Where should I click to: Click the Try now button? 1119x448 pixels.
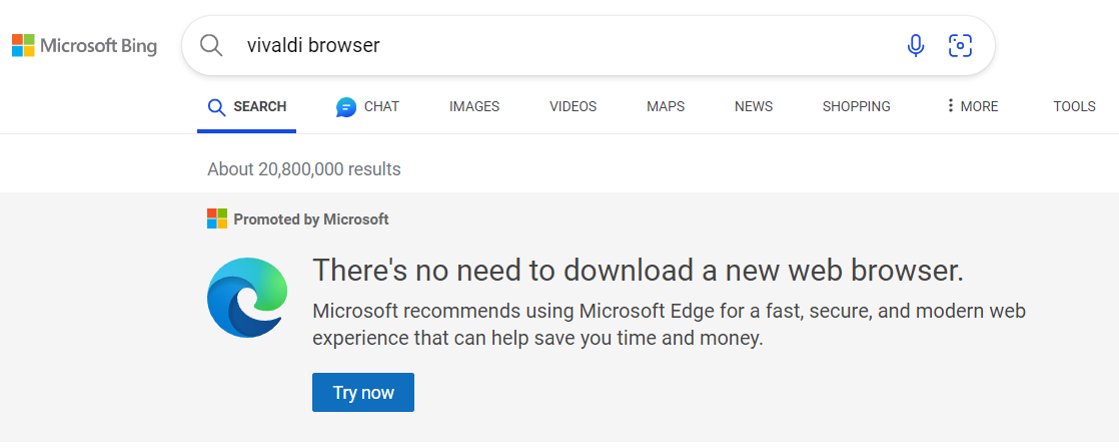363,392
